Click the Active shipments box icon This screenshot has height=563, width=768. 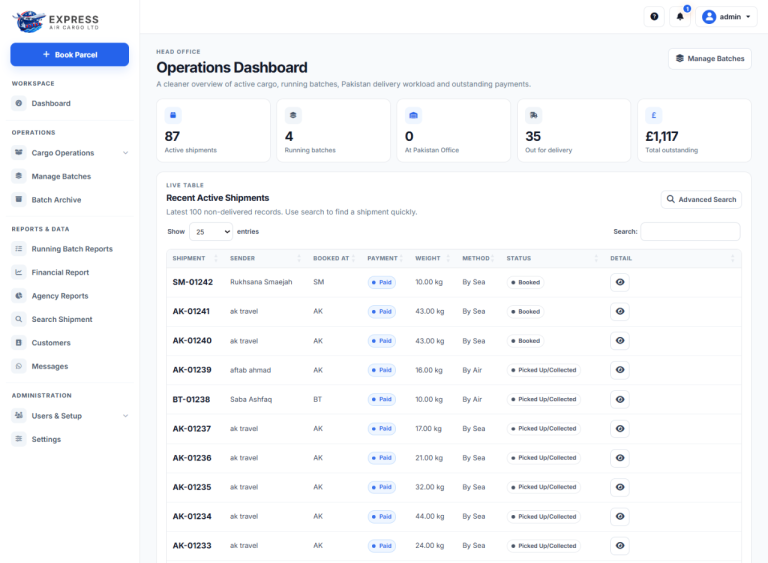click(173, 115)
